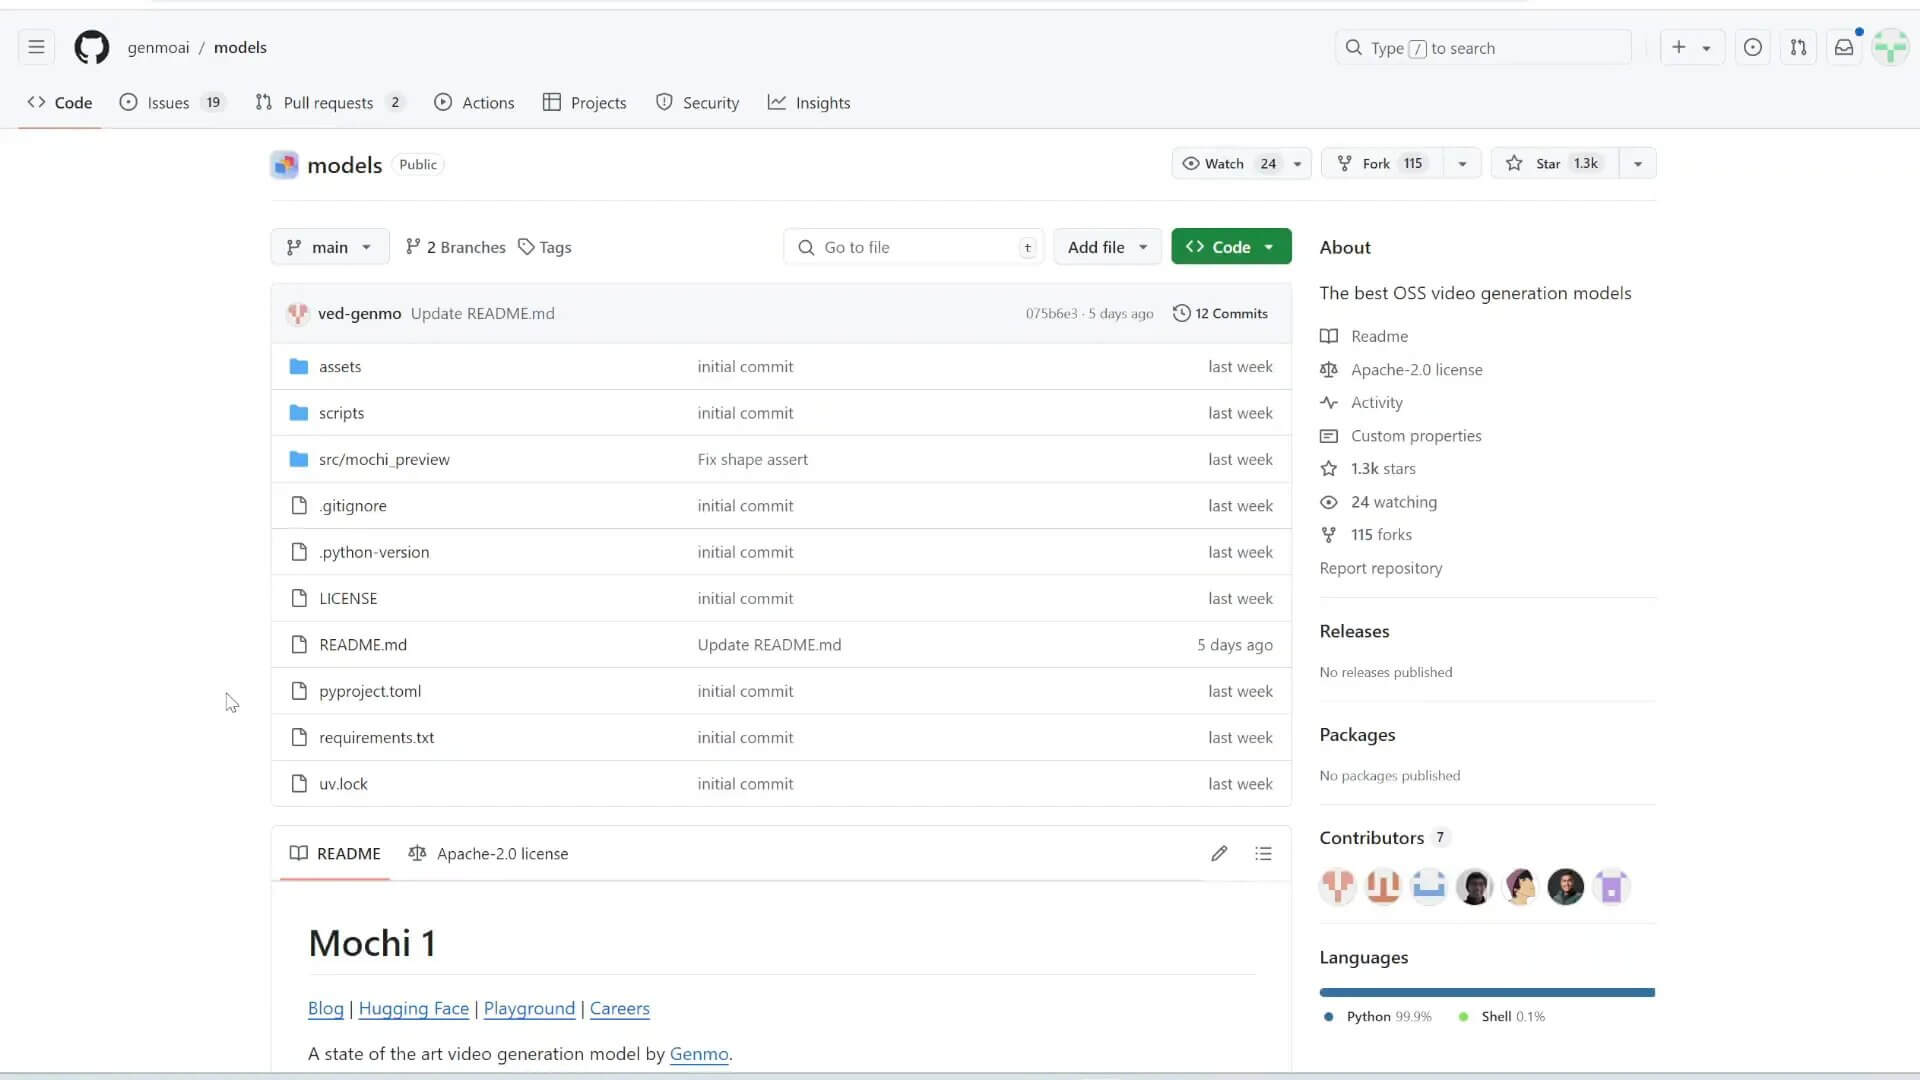Open README outline list icon
1920x1080 pixels.
click(1263, 853)
